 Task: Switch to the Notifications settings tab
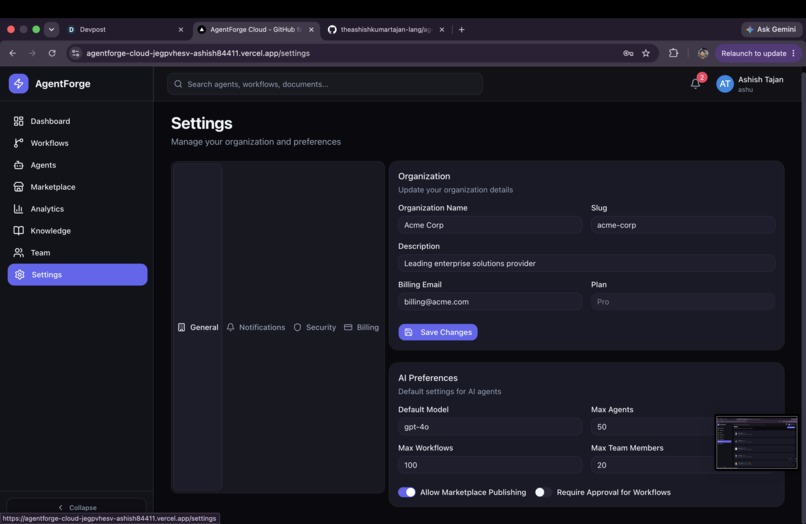point(255,327)
